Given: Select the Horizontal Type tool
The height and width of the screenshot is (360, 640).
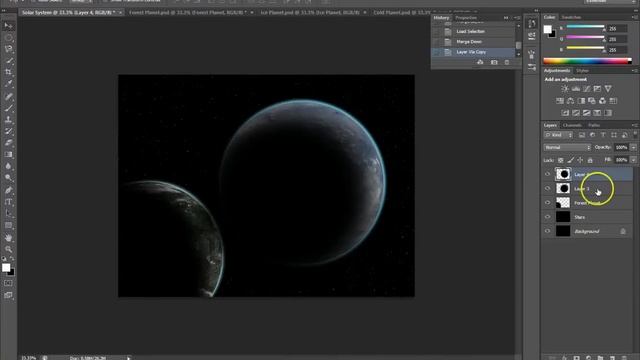Looking at the screenshot, I should point(8,202).
